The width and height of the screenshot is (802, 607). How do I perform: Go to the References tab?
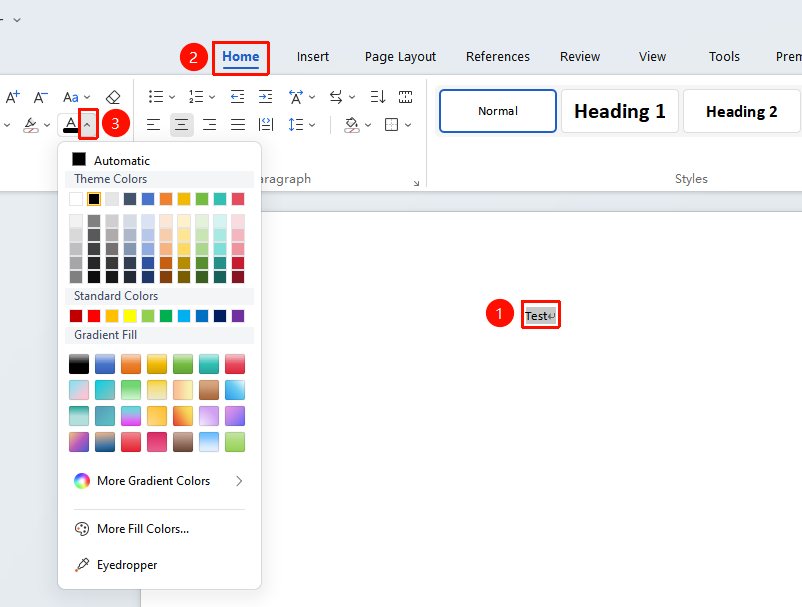coord(498,56)
